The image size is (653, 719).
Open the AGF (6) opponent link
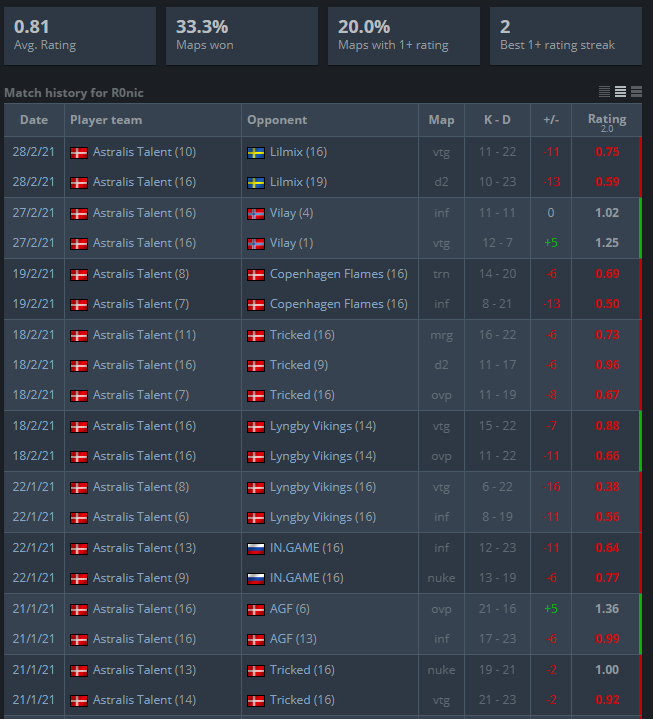click(x=289, y=609)
